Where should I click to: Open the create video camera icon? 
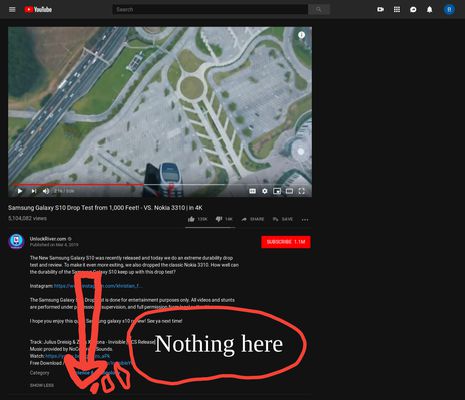tap(380, 9)
